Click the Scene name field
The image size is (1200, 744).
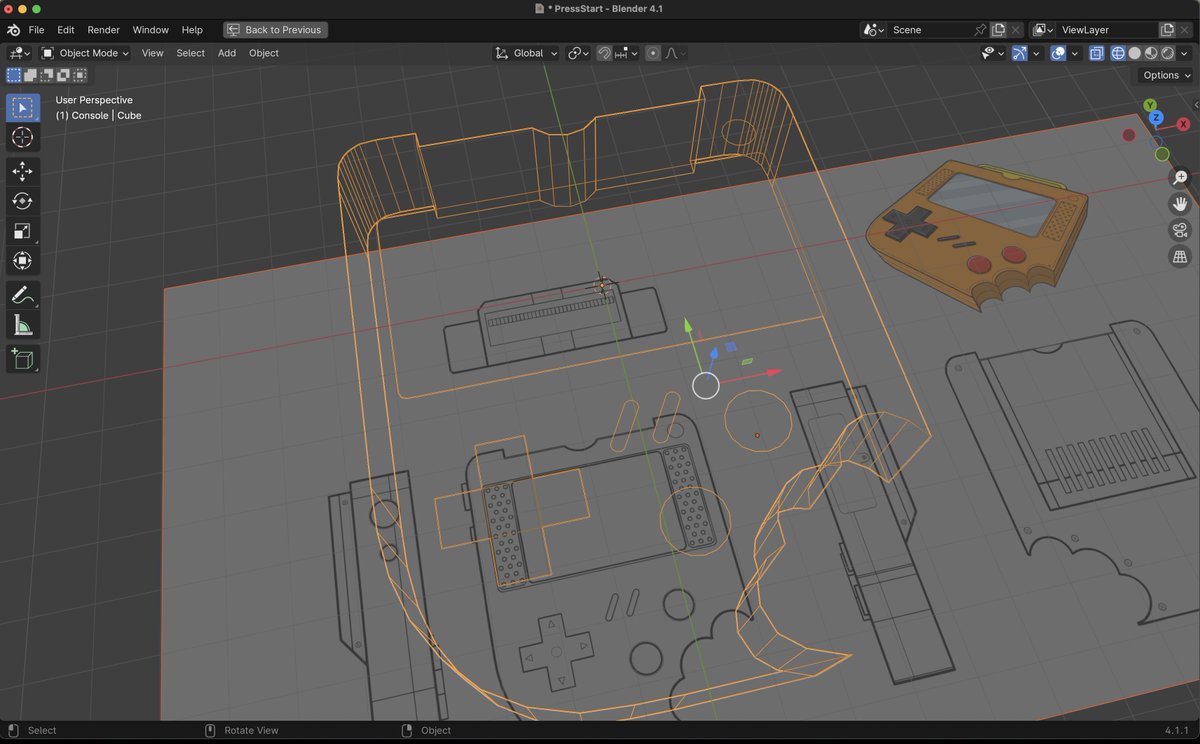930,30
